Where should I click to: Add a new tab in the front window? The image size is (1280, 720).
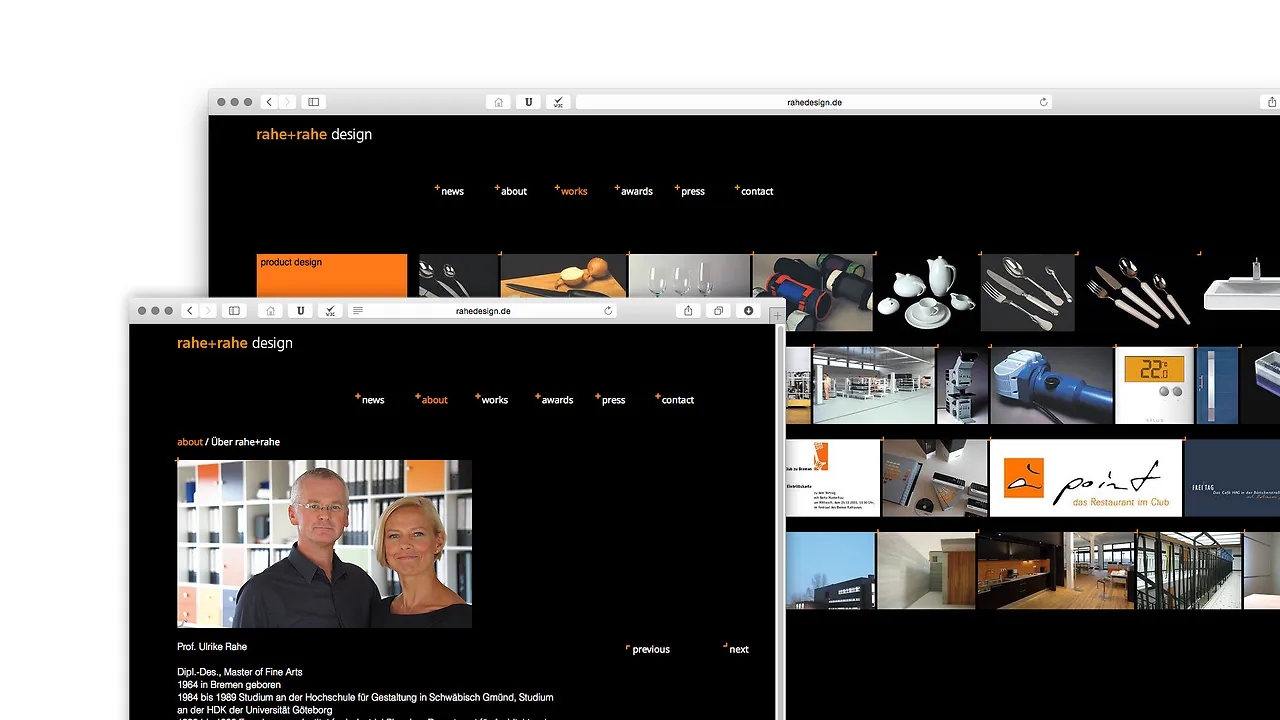pyautogui.click(x=777, y=315)
